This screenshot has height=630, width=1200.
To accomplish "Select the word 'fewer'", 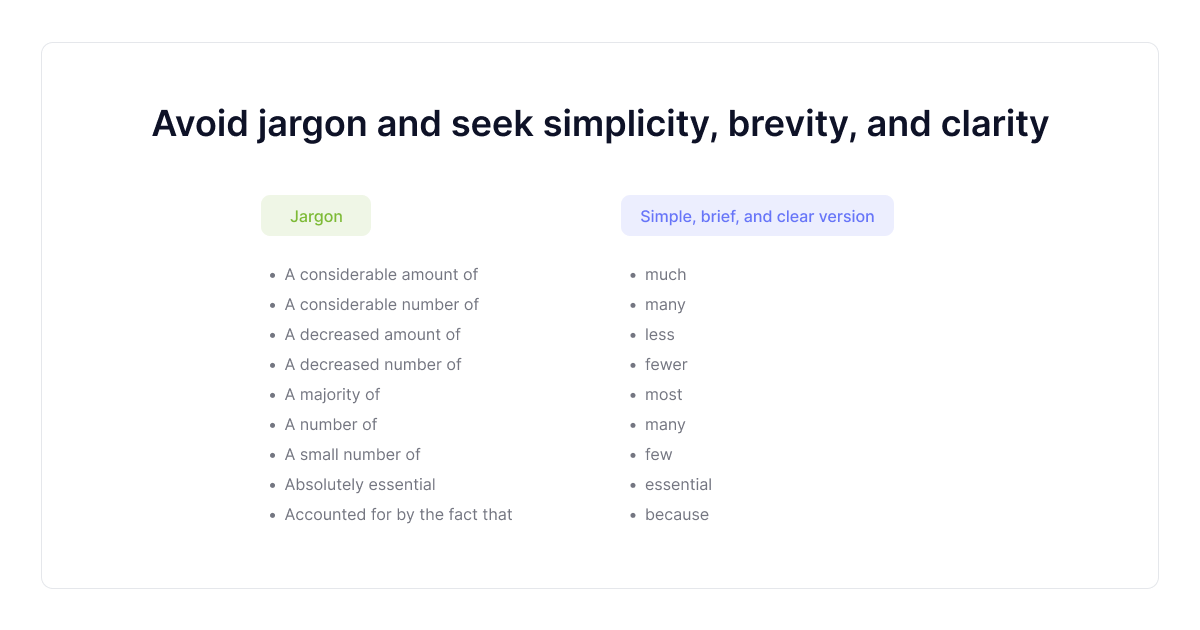I will [666, 364].
